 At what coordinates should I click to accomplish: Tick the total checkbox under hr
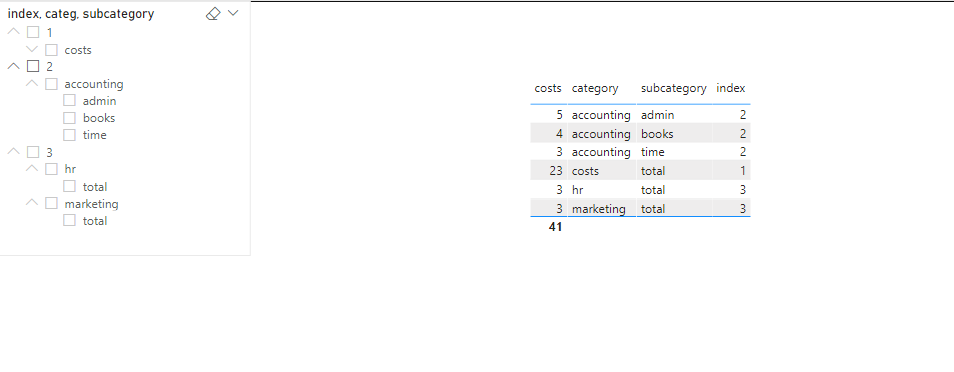coord(69,186)
